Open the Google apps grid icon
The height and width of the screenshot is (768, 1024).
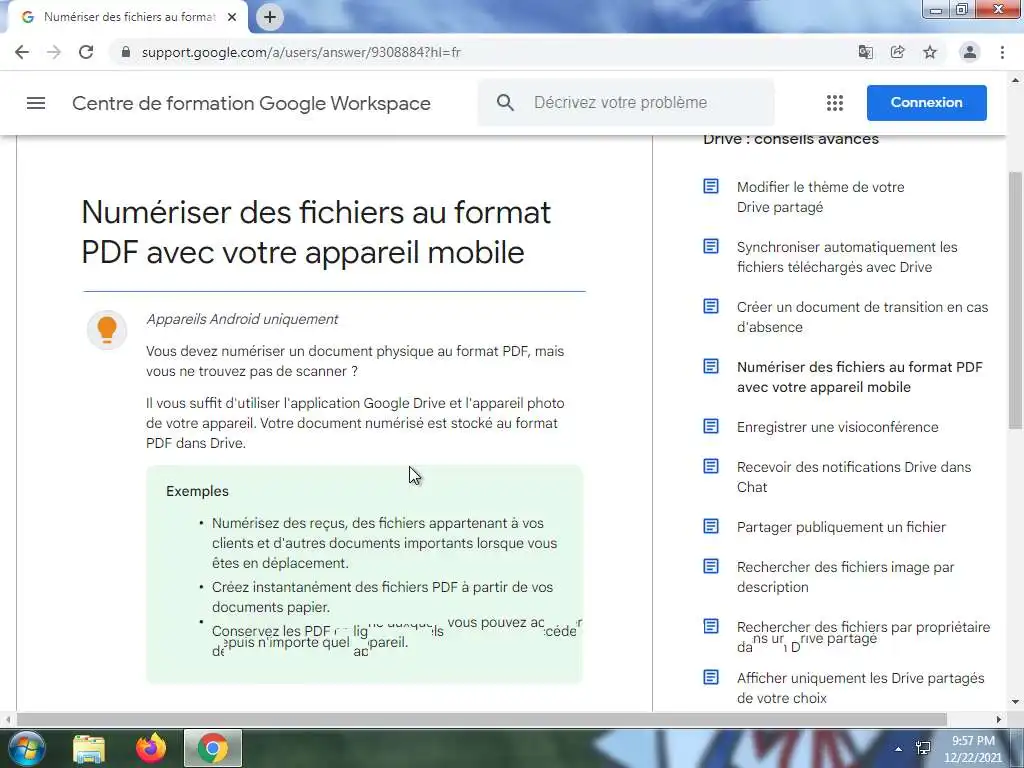coord(835,103)
